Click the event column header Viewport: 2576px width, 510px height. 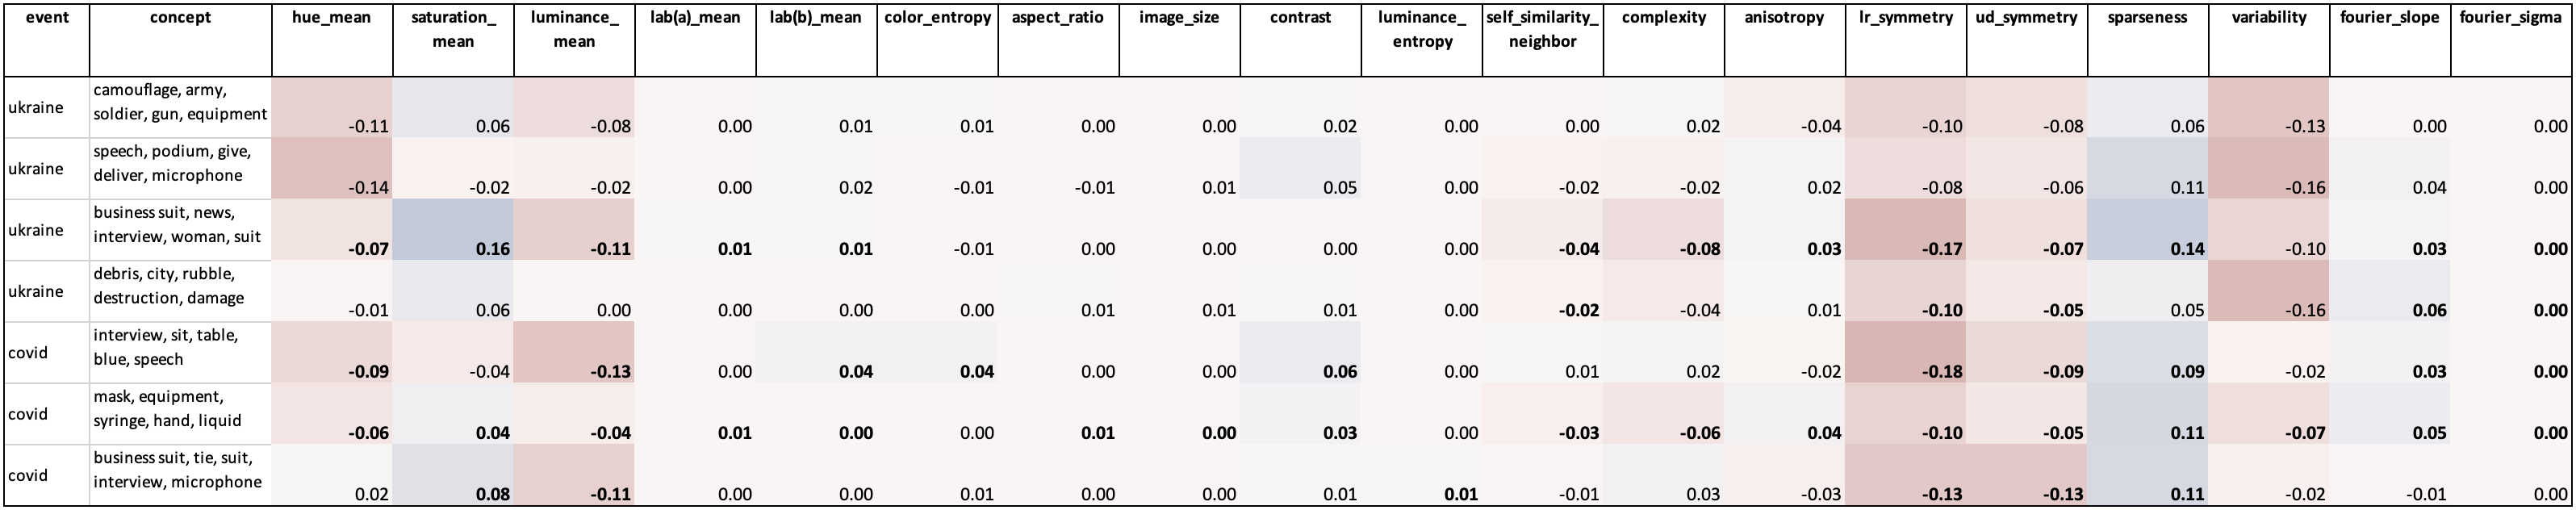46,18
